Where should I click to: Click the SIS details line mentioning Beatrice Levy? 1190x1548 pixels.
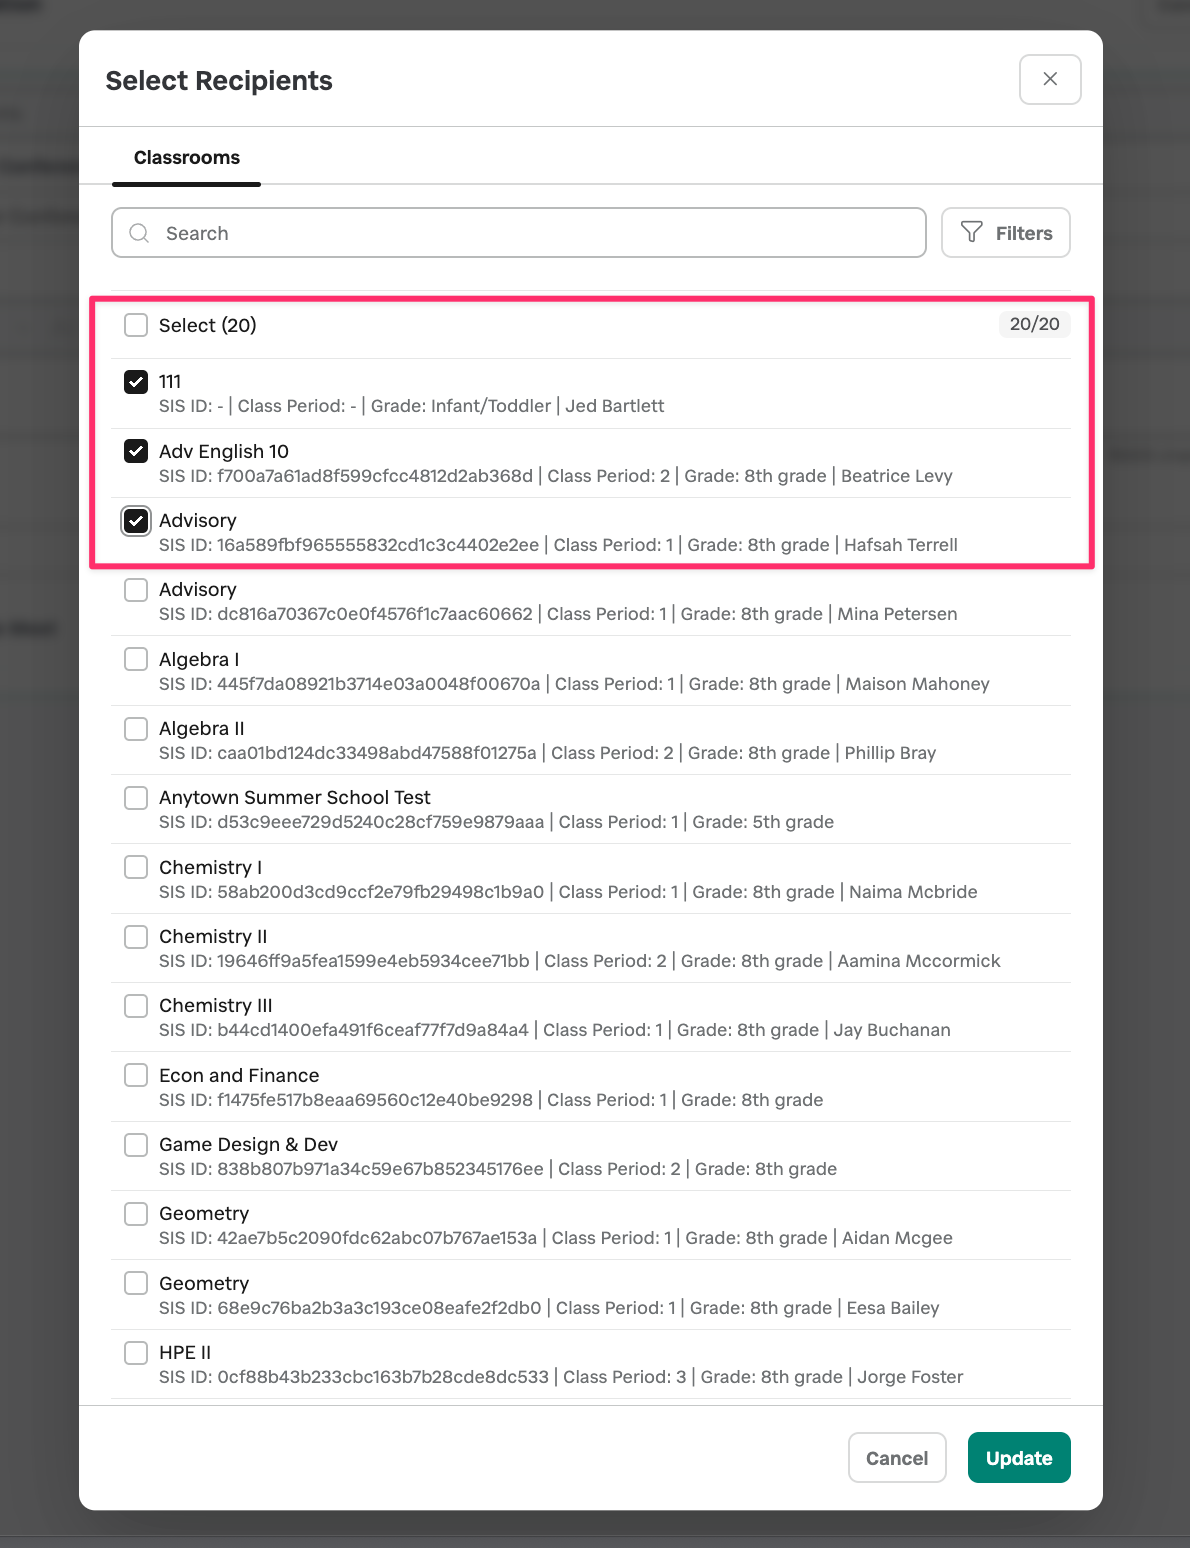click(x=555, y=476)
